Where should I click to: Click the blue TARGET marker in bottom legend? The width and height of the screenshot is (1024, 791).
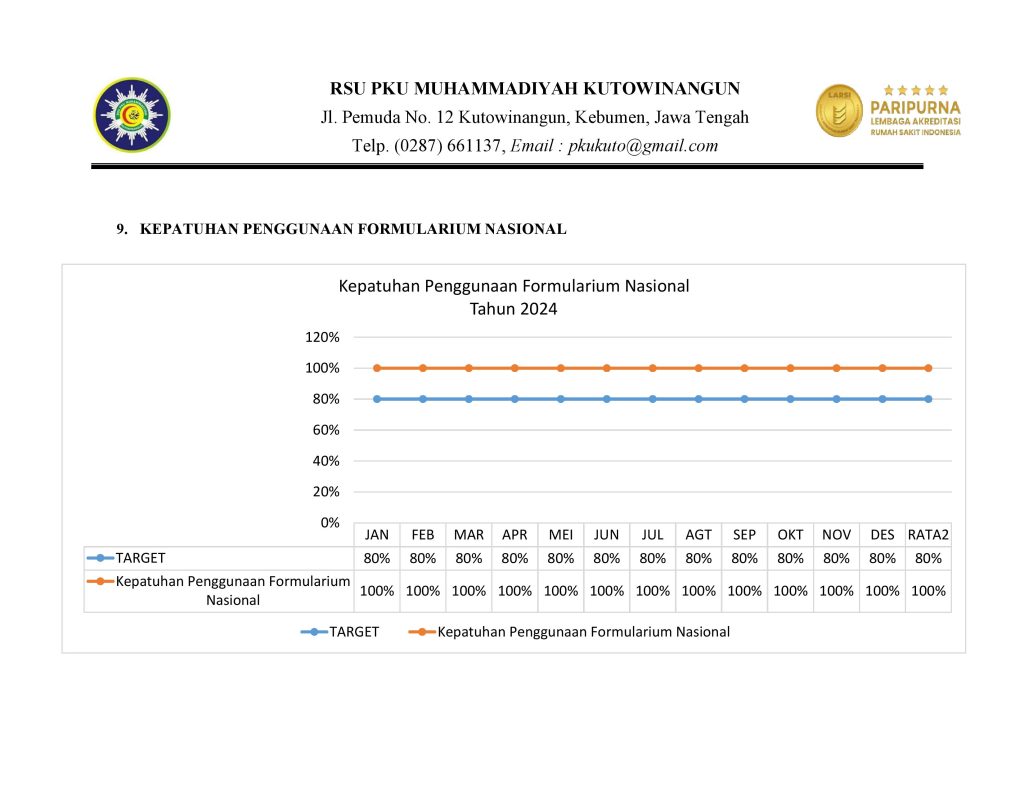pyautogui.click(x=315, y=632)
